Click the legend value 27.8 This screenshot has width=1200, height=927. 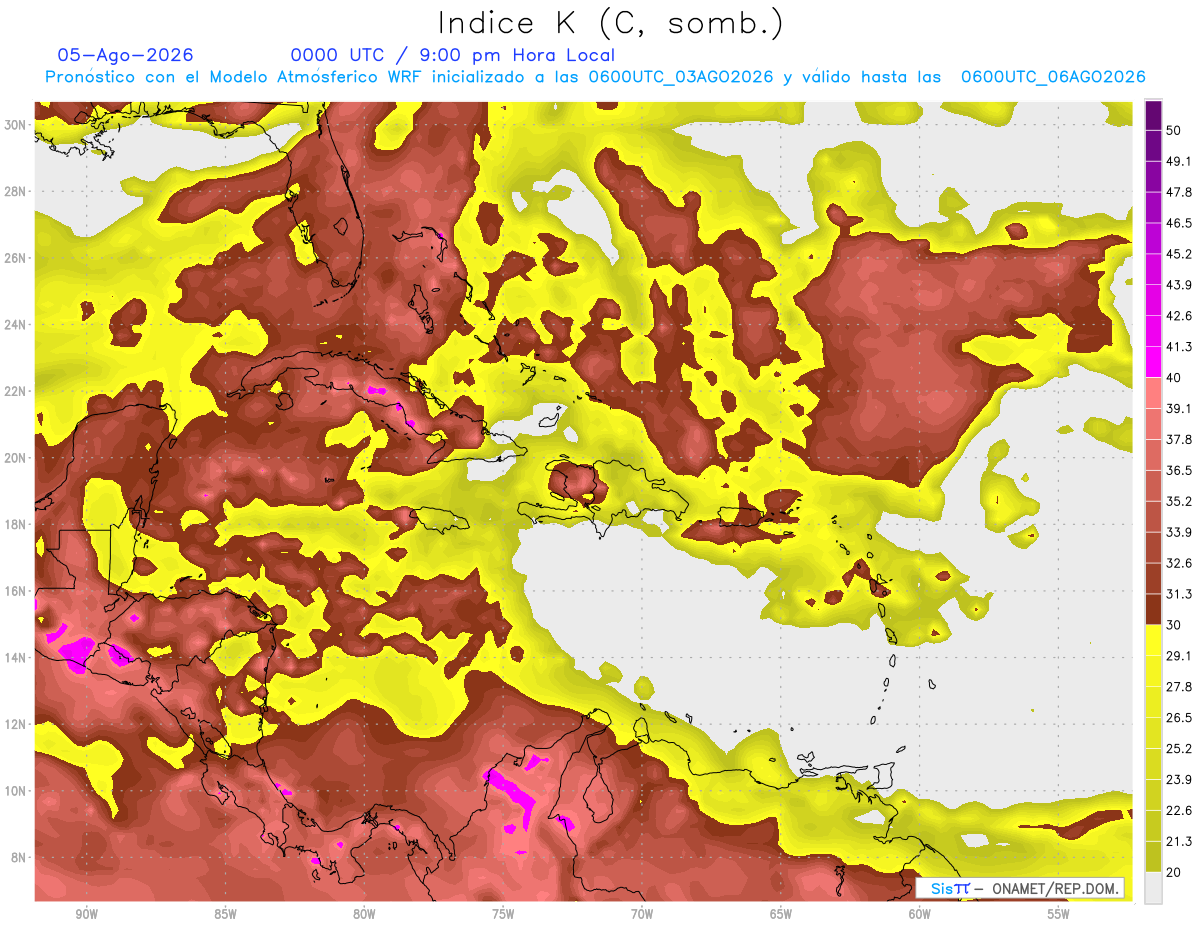coord(1178,687)
